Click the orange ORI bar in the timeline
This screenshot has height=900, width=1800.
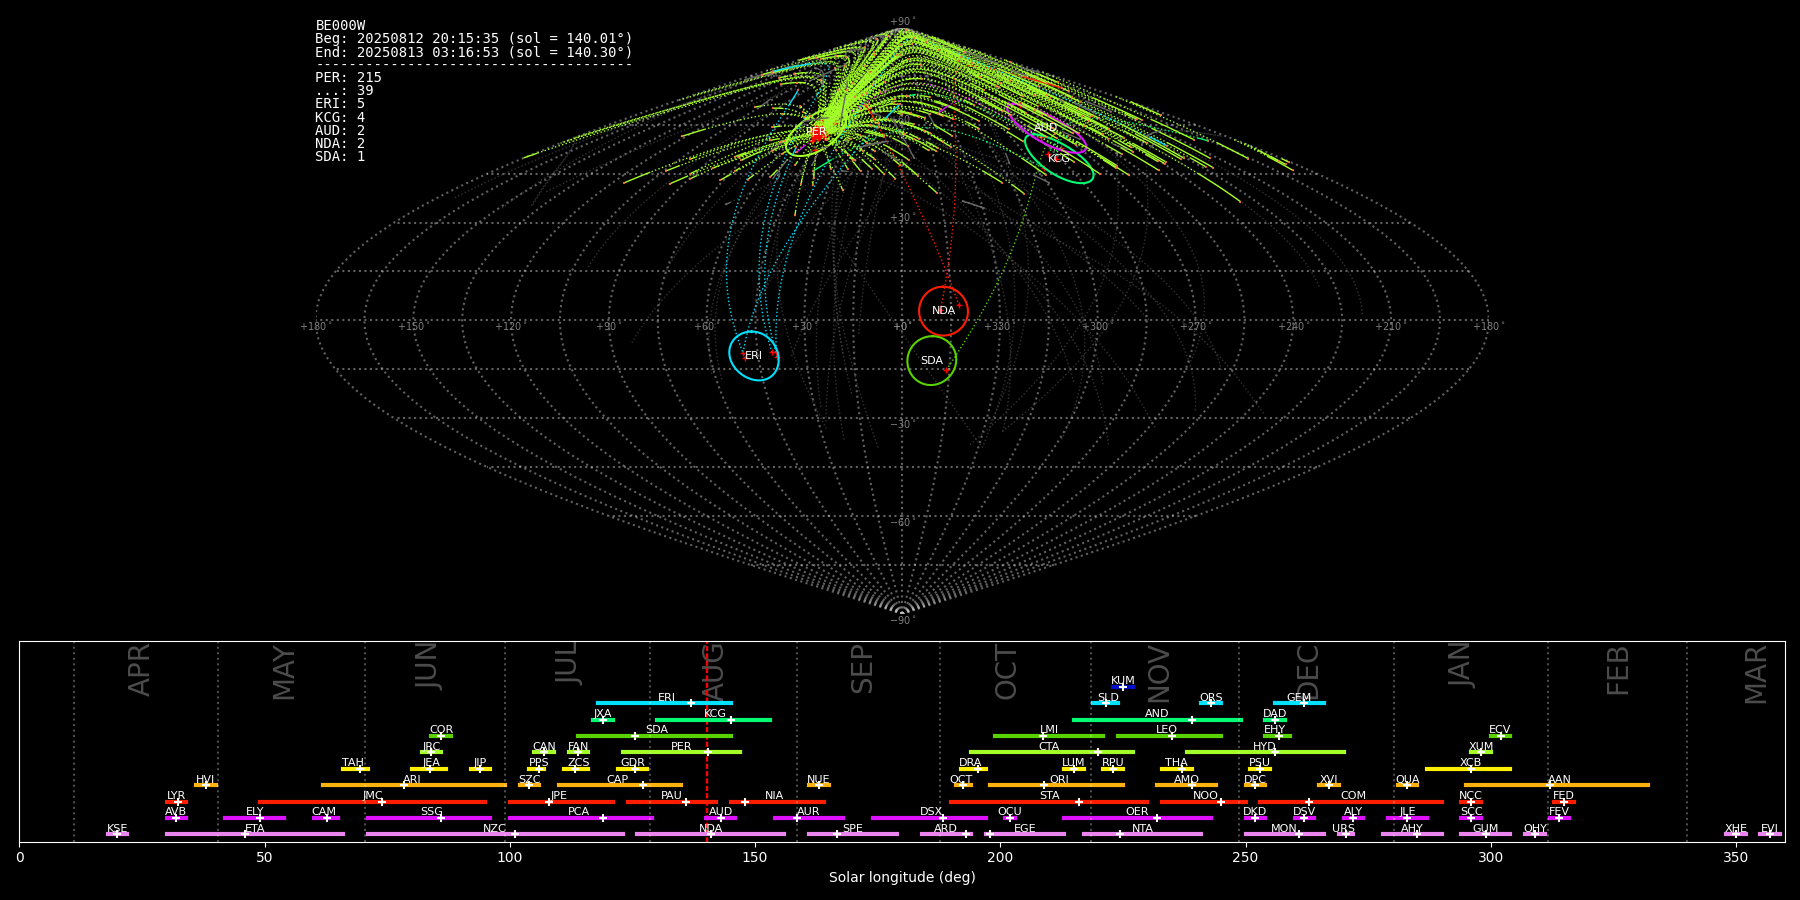[1056, 785]
